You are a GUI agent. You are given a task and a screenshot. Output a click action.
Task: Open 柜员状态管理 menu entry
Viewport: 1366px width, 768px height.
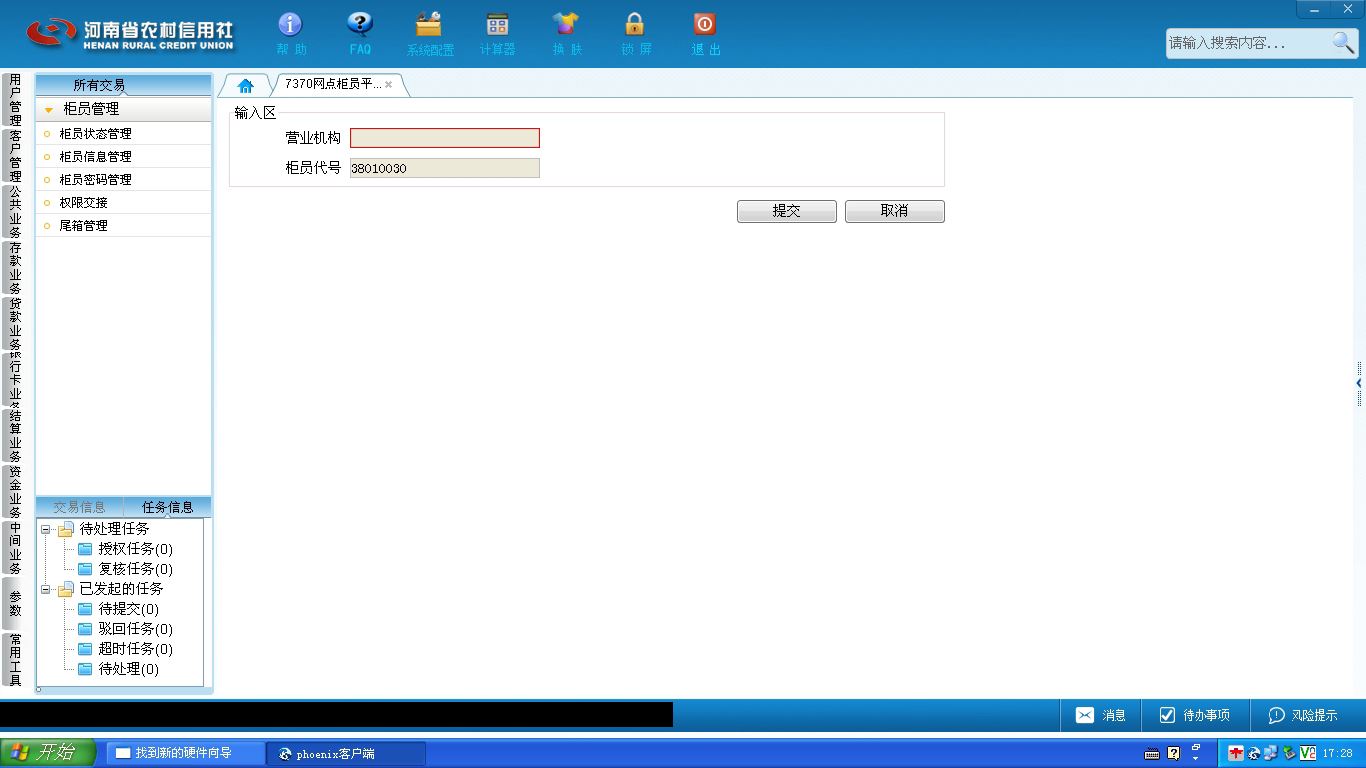124,133
